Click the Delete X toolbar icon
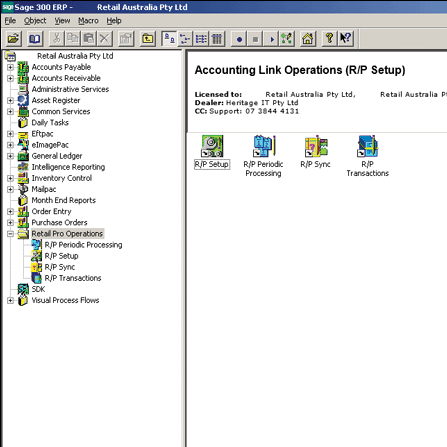This screenshot has height=447, width=447. (x=105, y=39)
